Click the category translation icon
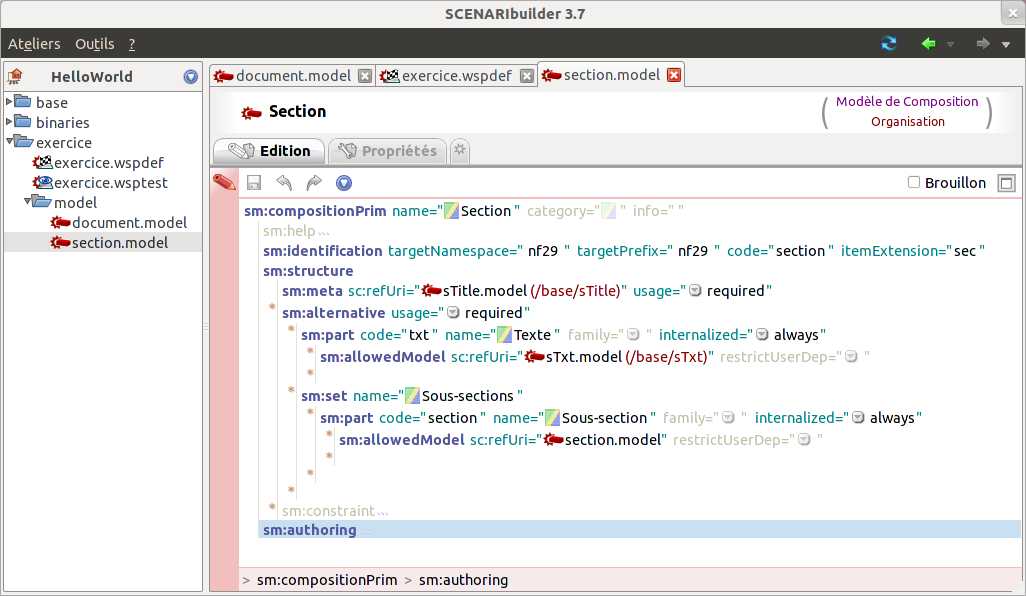Image resolution: width=1026 pixels, height=596 pixels. point(609,211)
